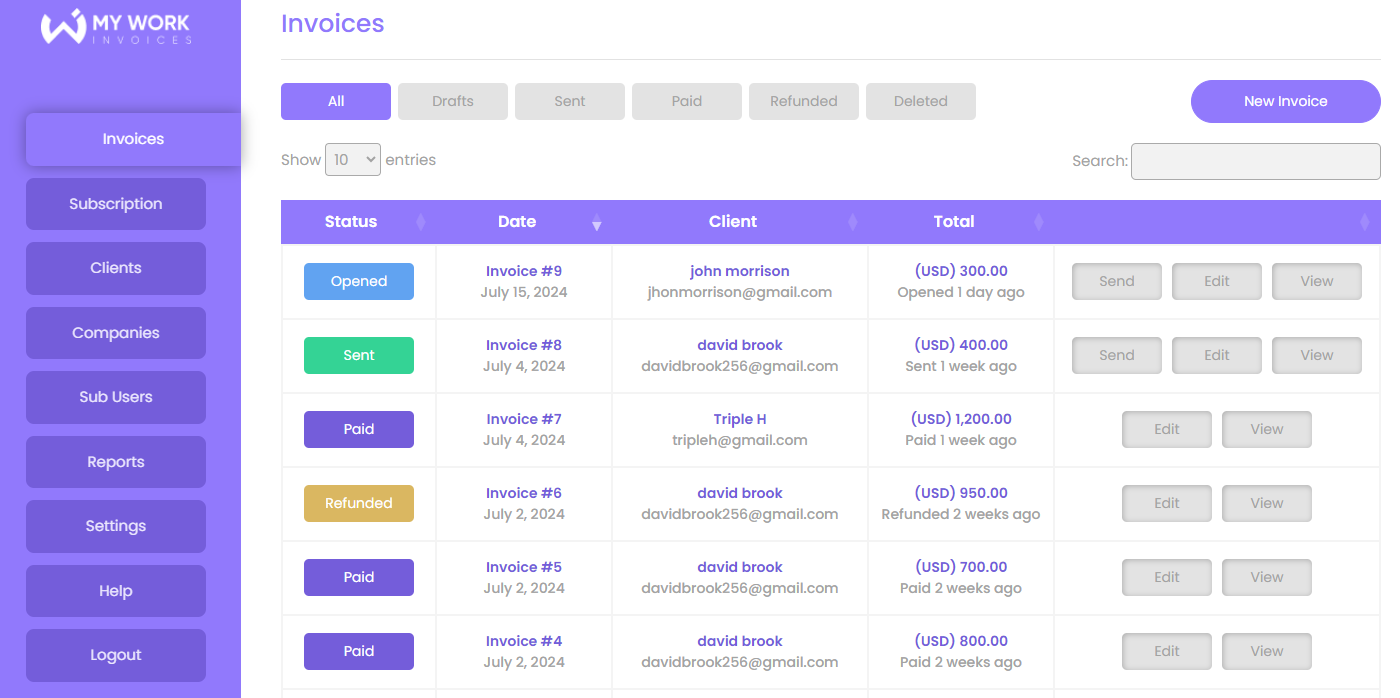1400x698 pixels.
Task: Sort table by Date column arrows
Action: (x=596, y=222)
